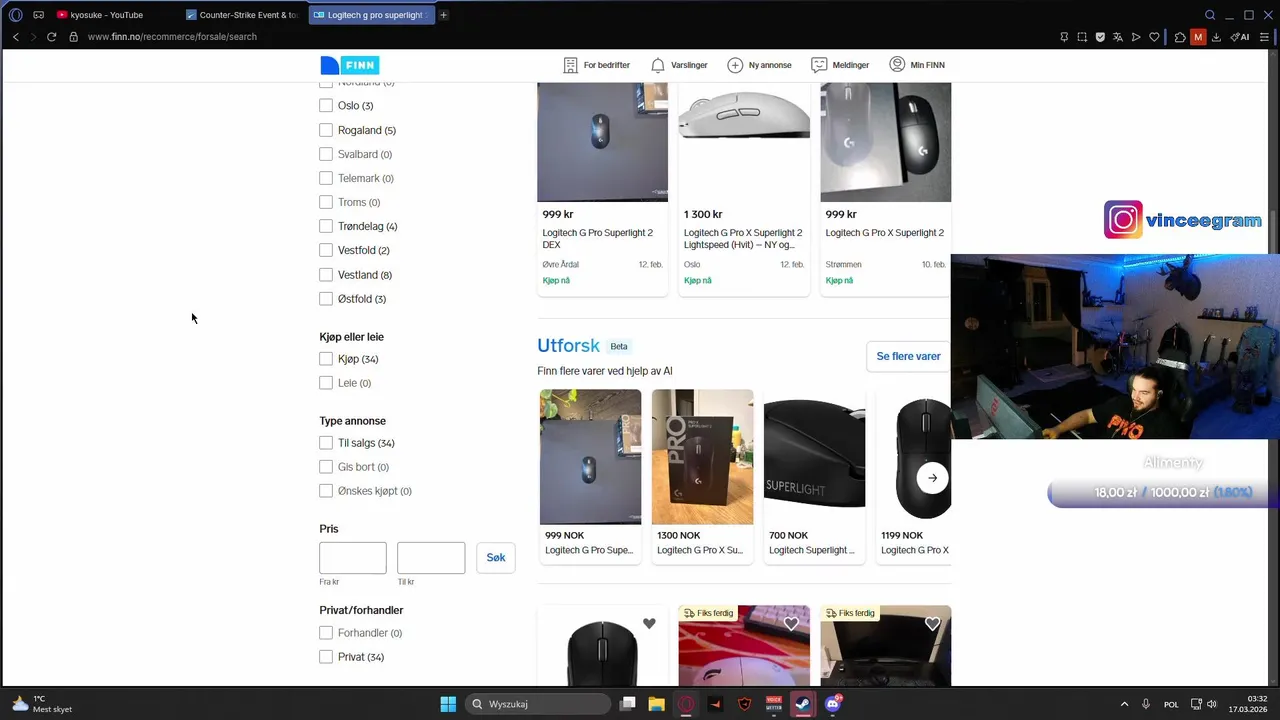Image resolution: width=1280 pixels, height=720 pixels.
Task: Open Task View on the taskbar
Action: 627,704
